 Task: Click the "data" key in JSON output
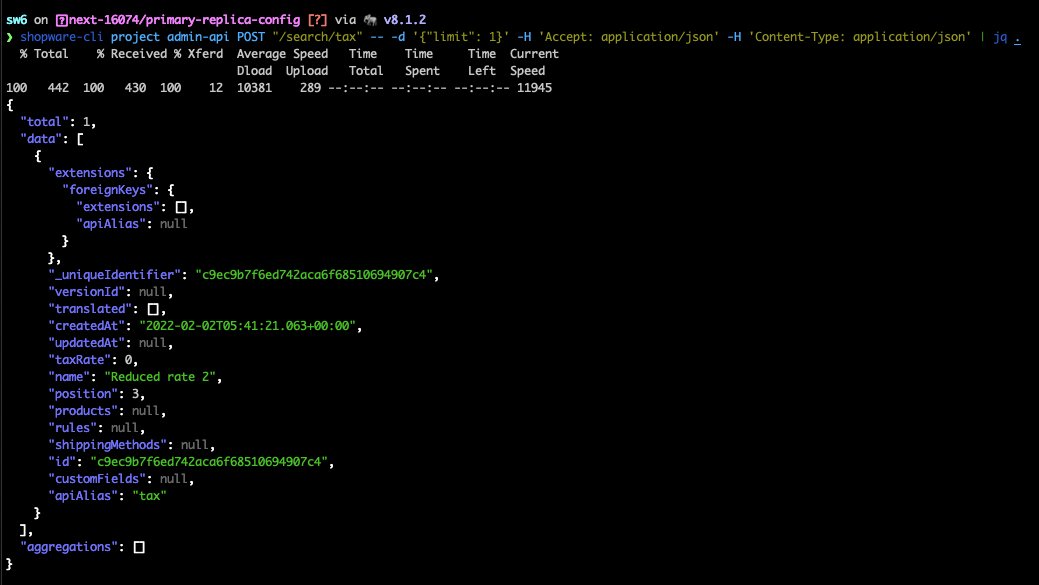pyautogui.click(x=41, y=139)
